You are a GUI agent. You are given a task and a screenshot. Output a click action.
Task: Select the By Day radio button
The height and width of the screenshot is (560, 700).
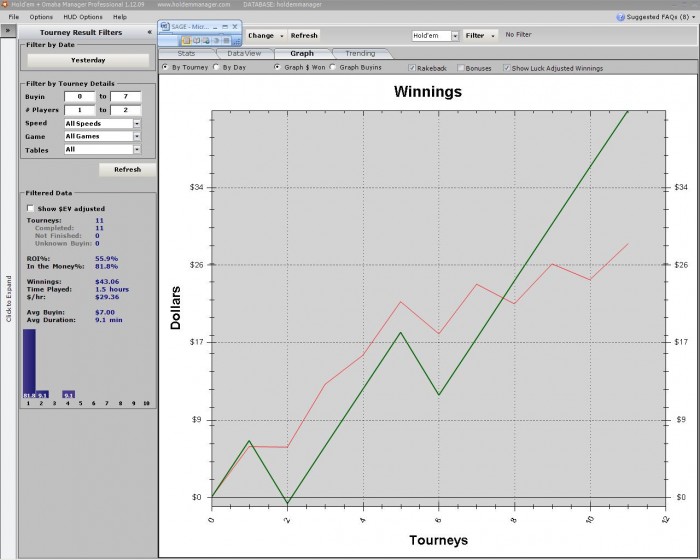216,67
